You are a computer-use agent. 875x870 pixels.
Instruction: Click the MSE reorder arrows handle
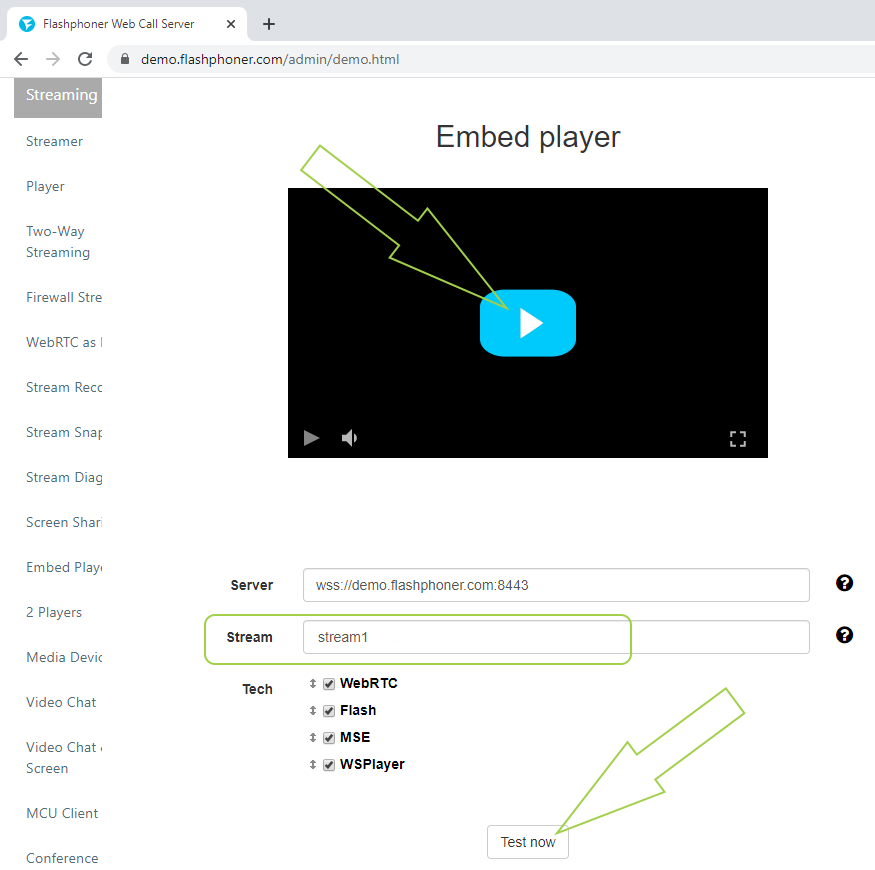[313, 738]
